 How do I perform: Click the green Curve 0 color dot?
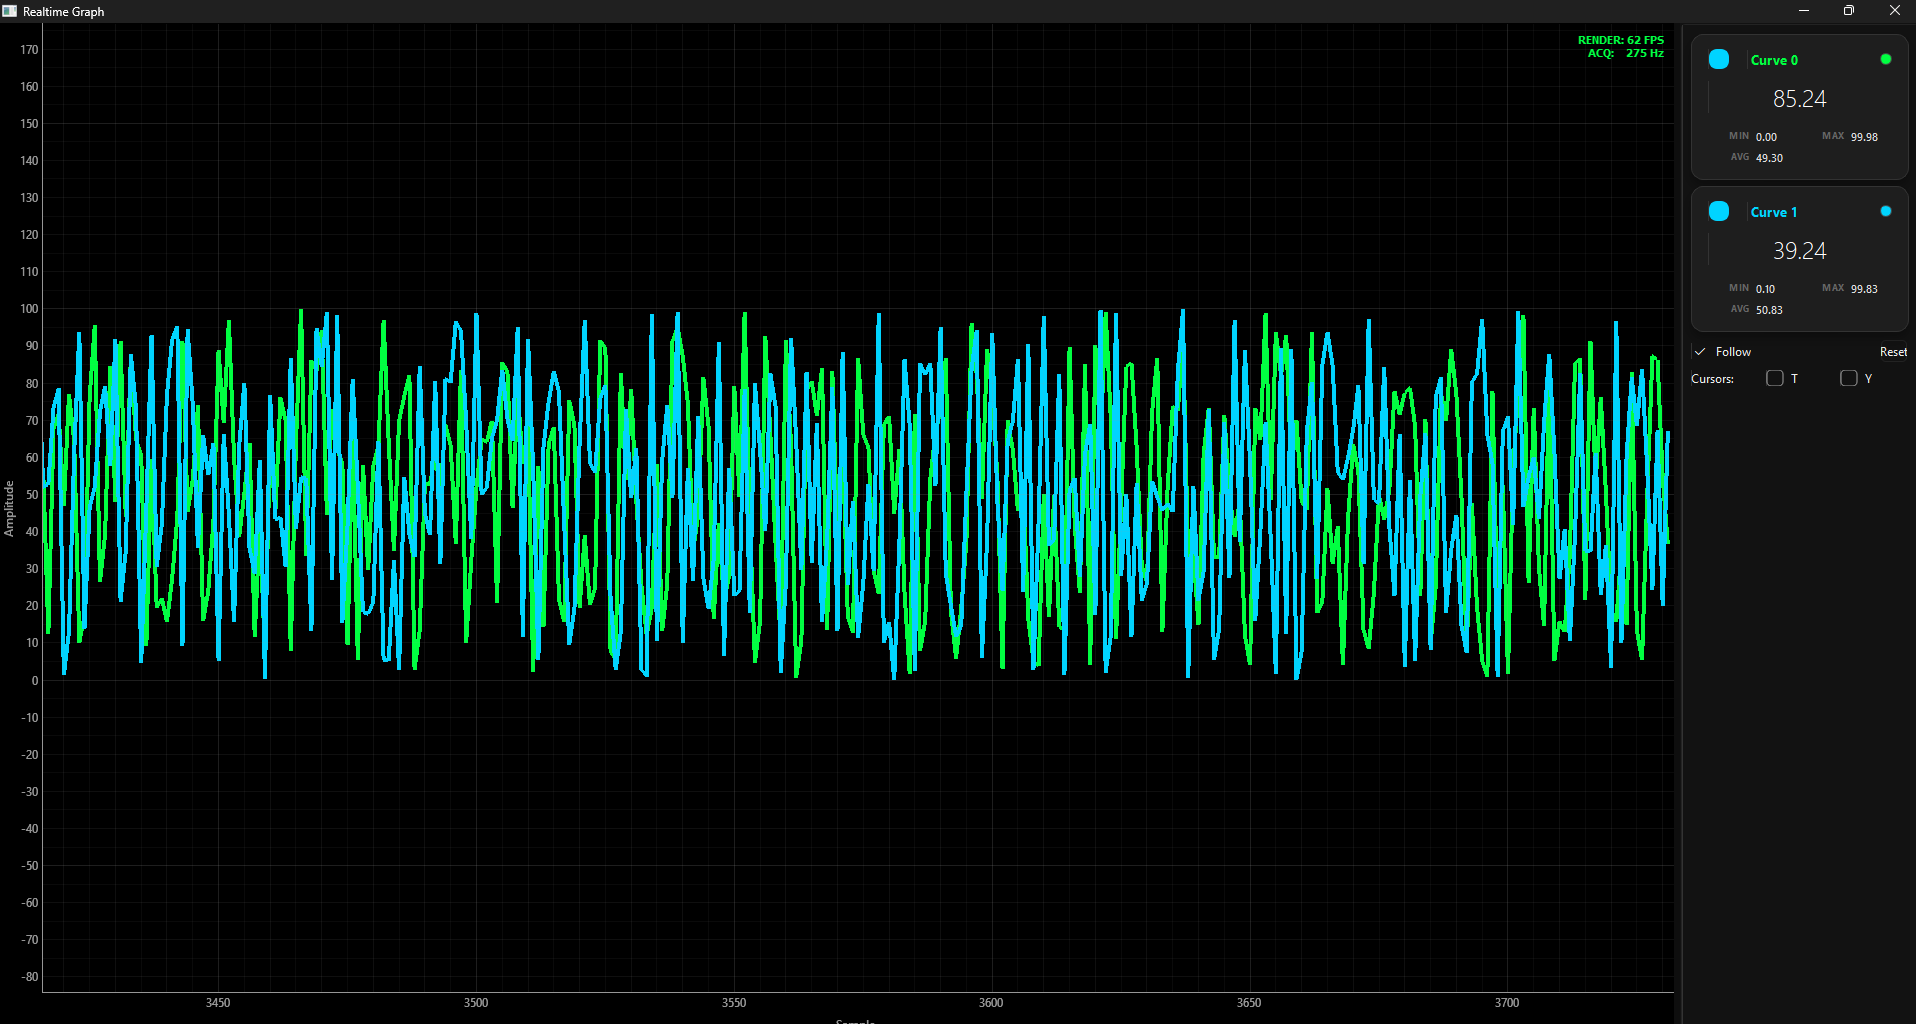pyautogui.click(x=1885, y=60)
